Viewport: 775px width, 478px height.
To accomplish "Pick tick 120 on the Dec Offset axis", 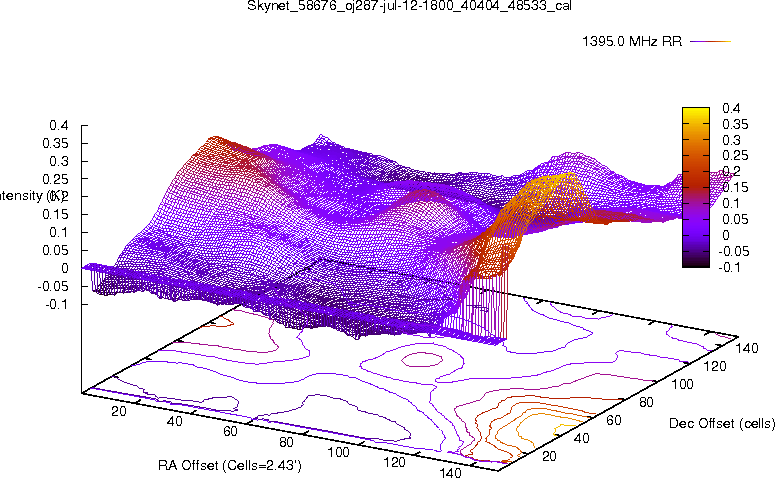I will point(714,366).
